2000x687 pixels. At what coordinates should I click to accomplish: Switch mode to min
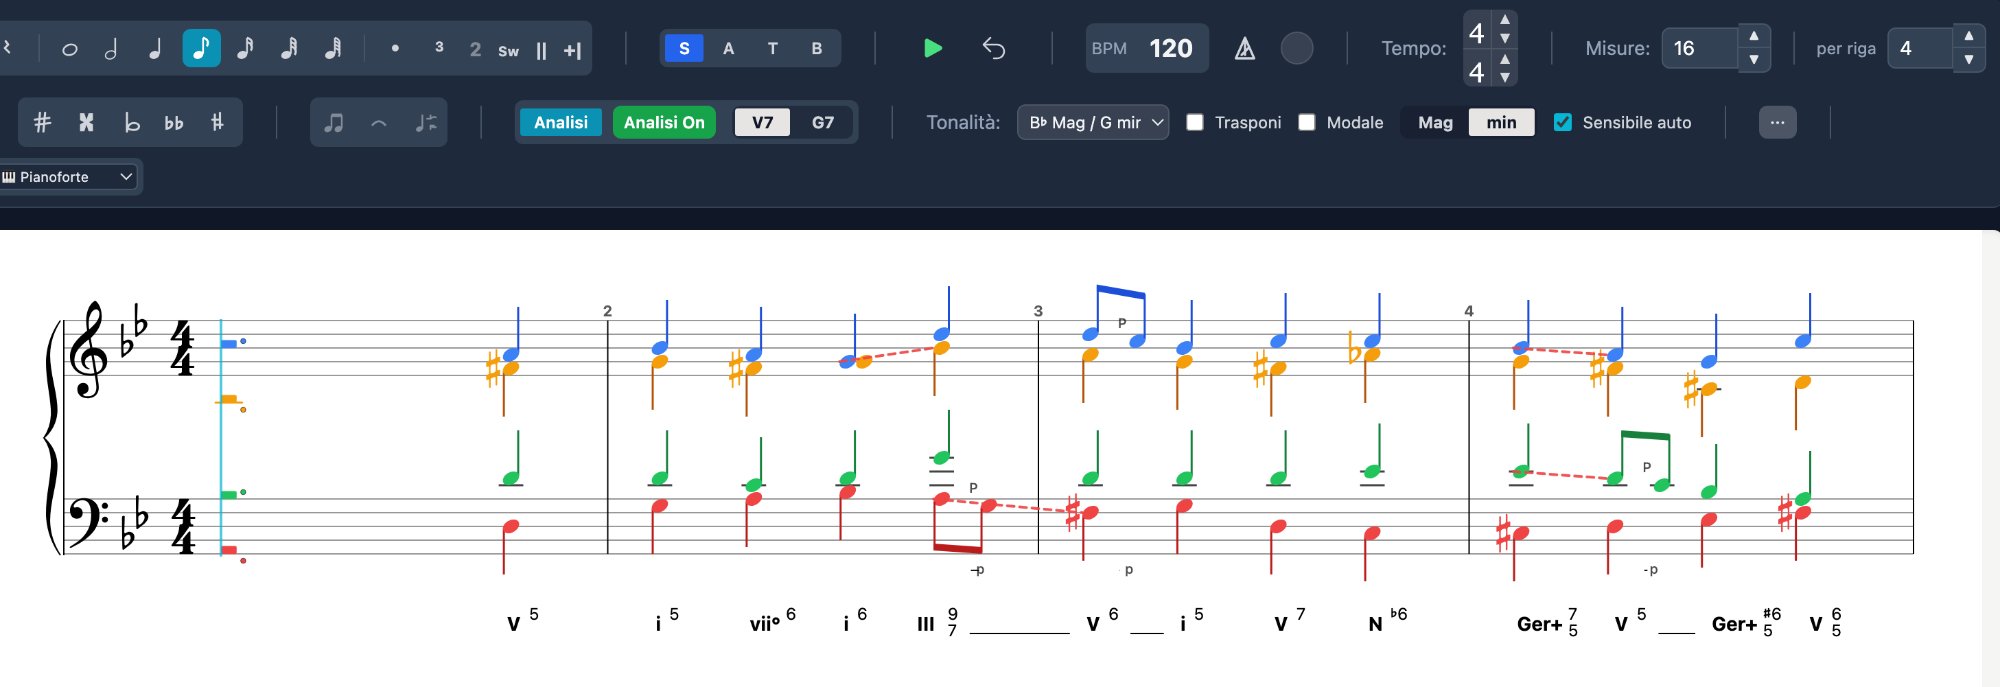1501,122
